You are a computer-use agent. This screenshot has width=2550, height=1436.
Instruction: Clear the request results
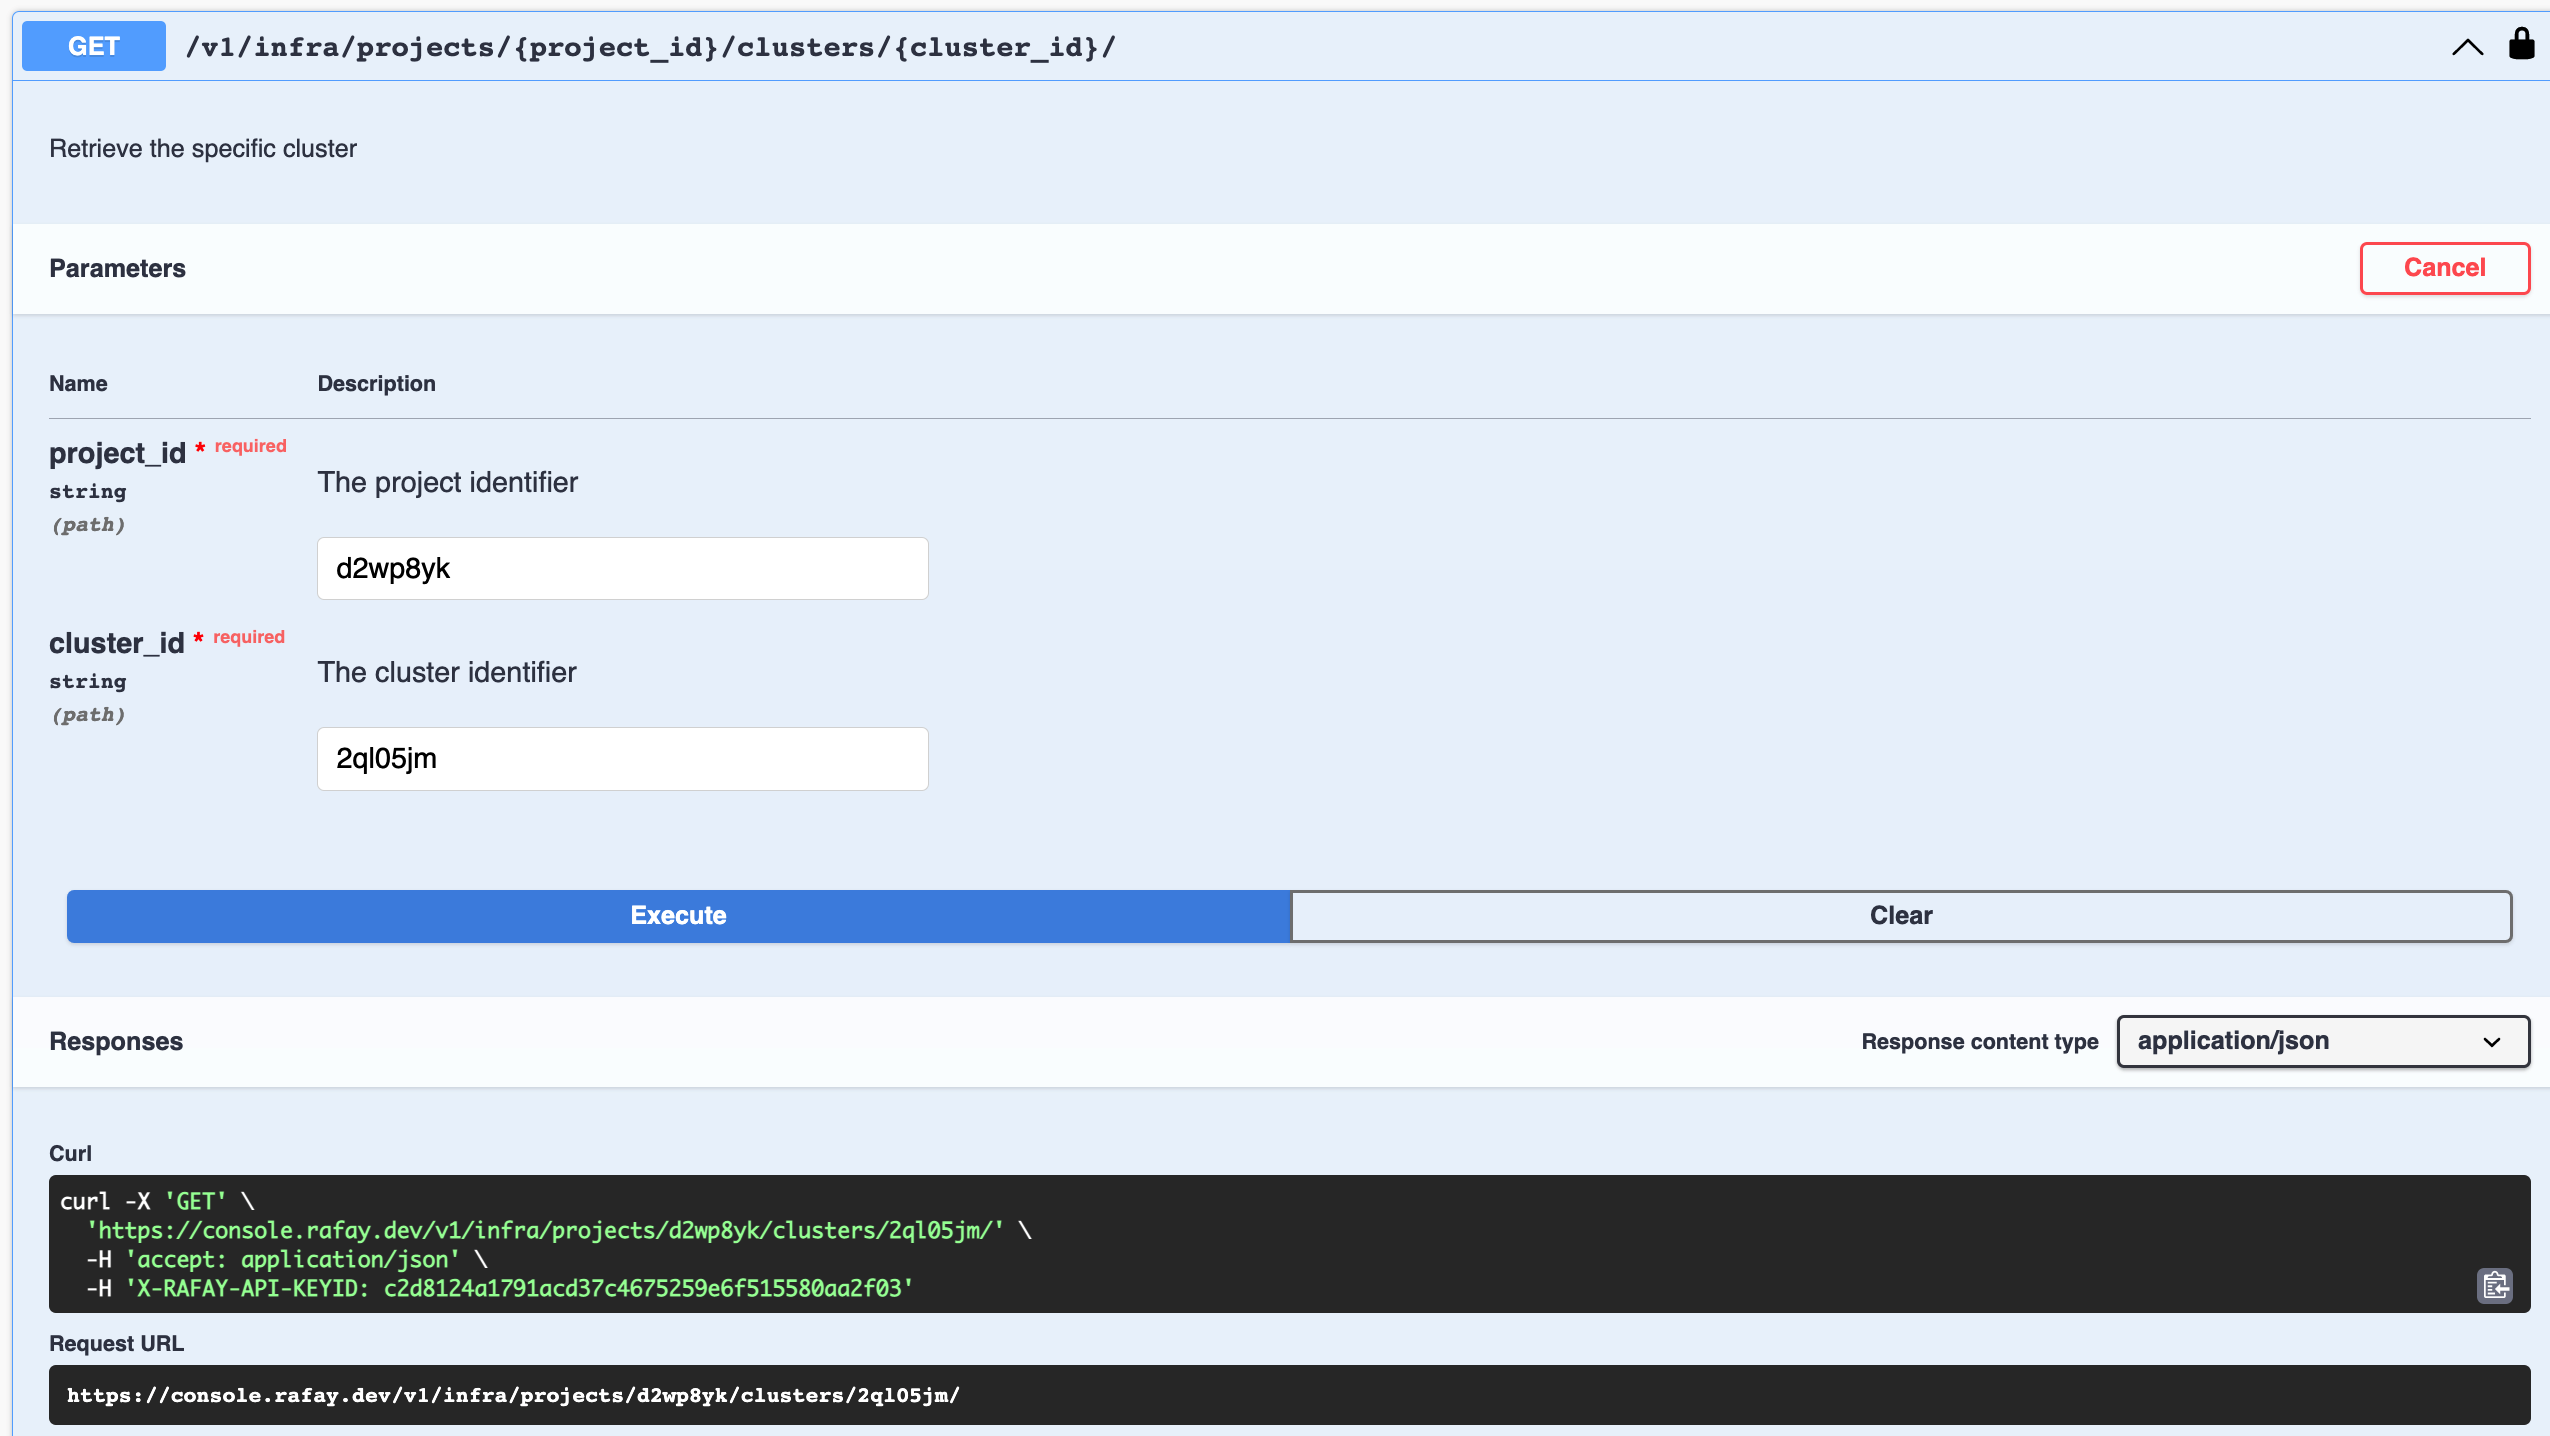point(1901,916)
